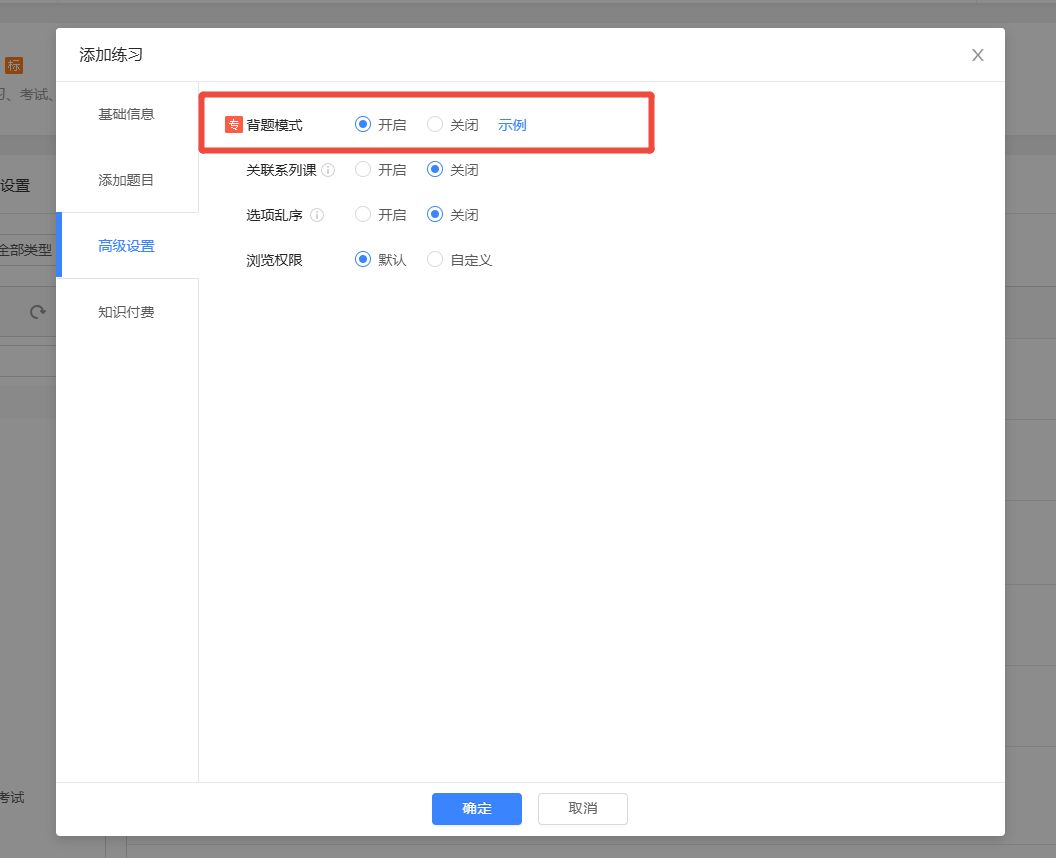Click the info icon beside 选项乱序

pos(317,215)
